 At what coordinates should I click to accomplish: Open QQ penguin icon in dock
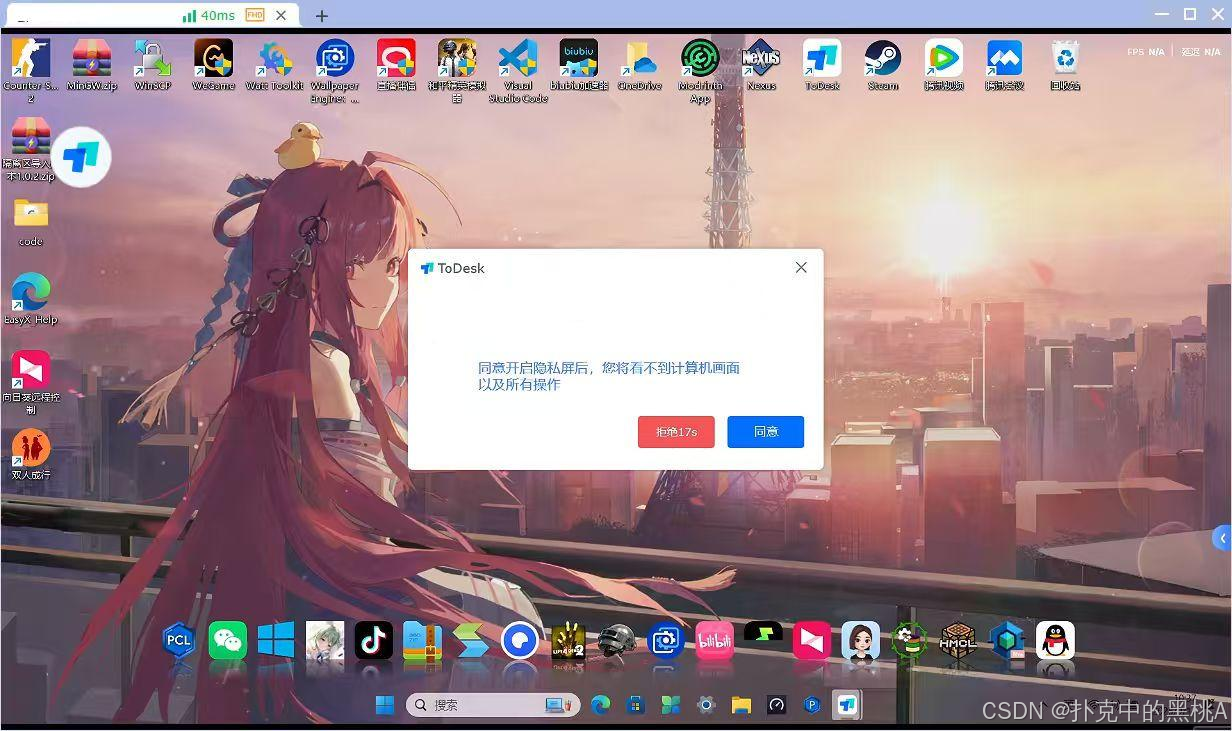click(1055, 640)
